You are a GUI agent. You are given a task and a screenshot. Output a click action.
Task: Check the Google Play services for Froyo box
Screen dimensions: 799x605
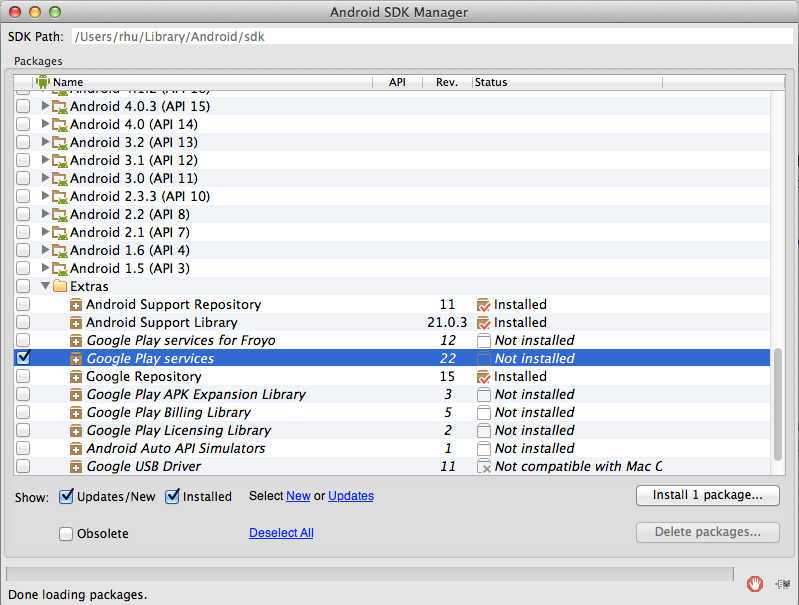click(x=23, y=340)
